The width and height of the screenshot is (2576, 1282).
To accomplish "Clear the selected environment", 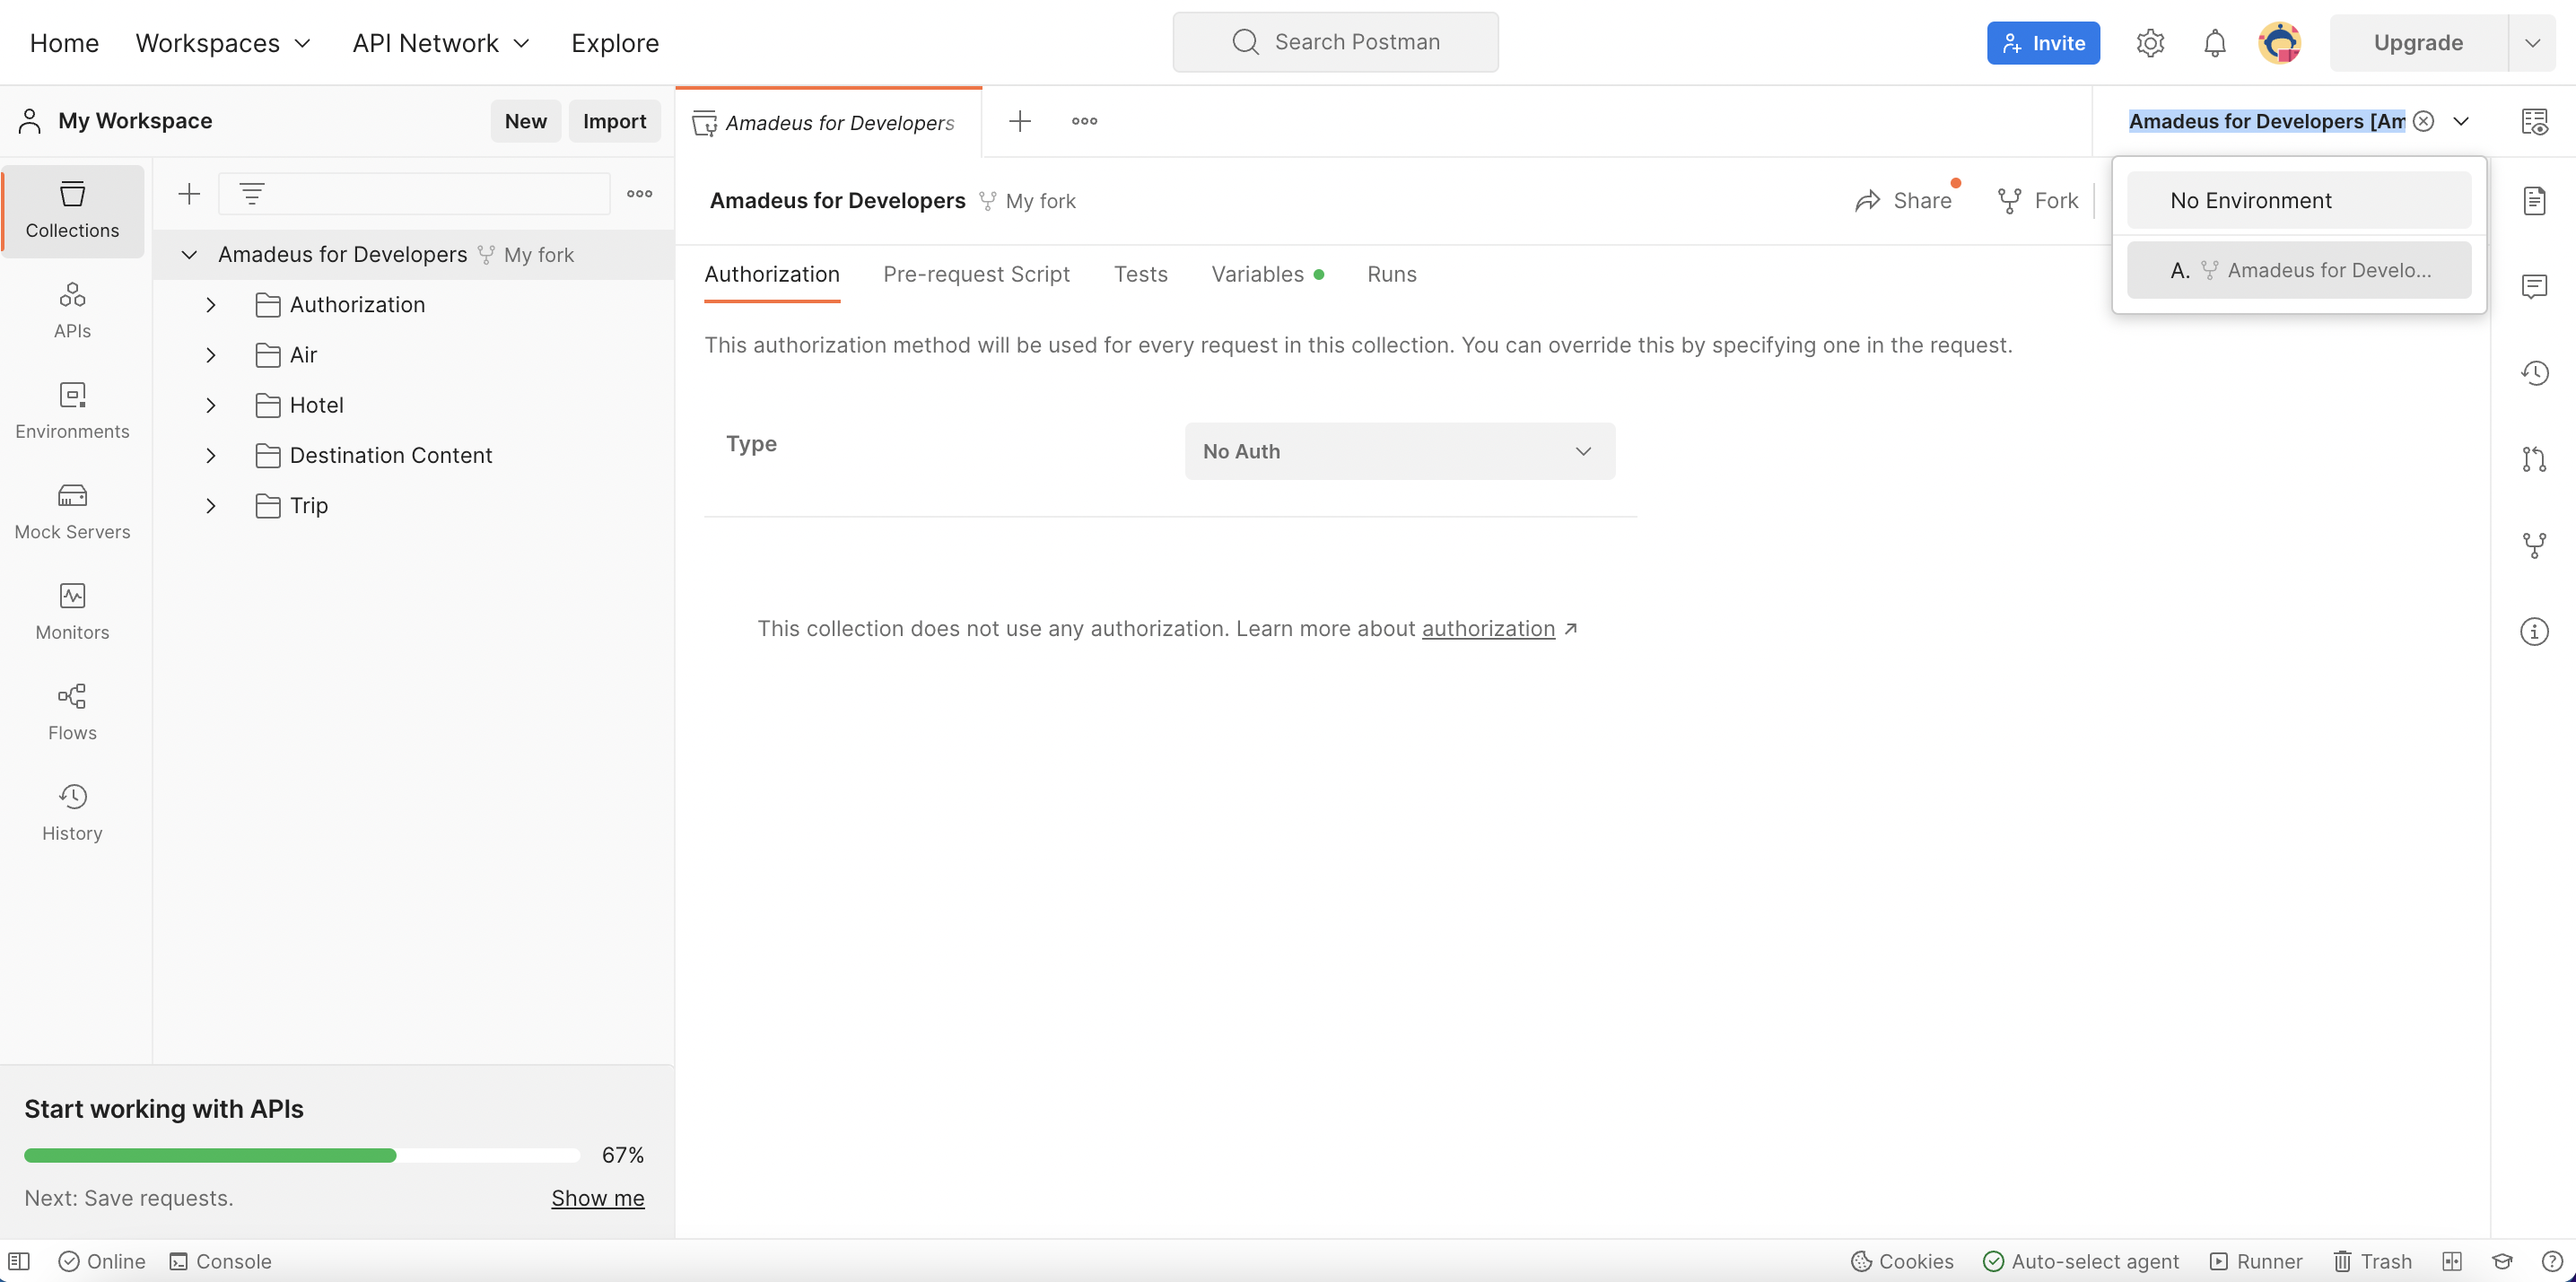I will tap(2424, 121).
